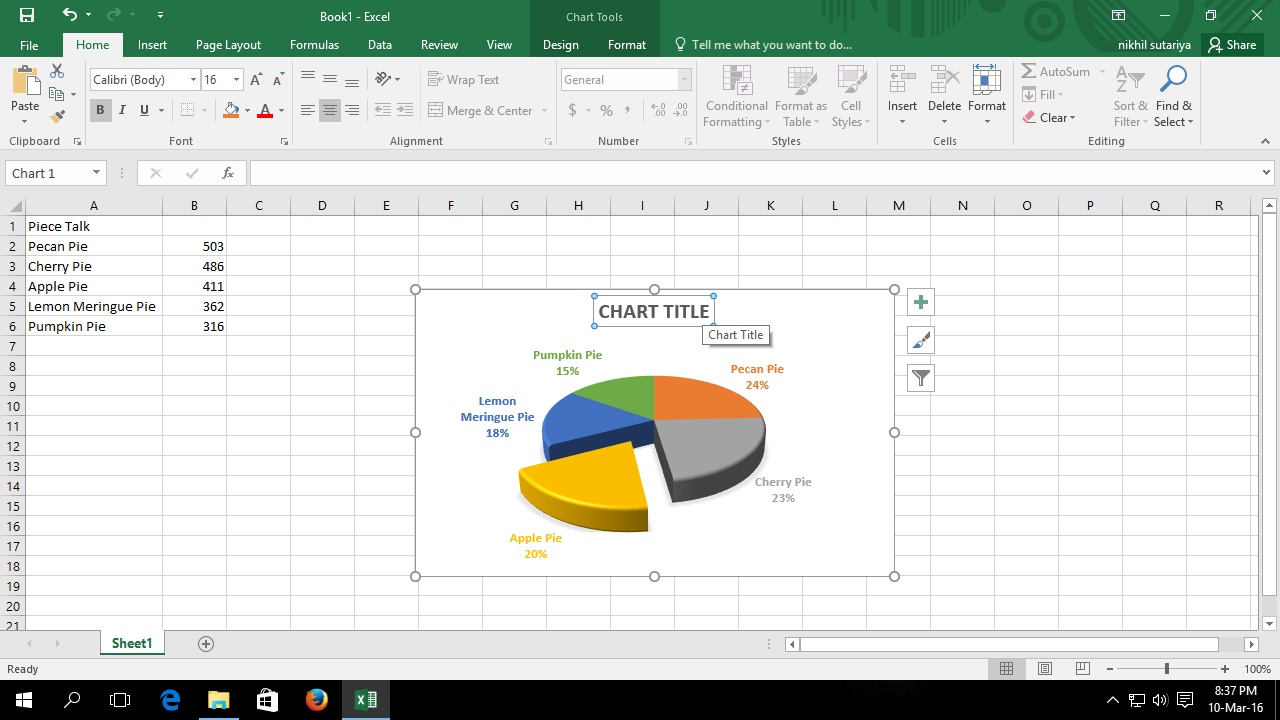1280x720 pixels.
Task: Switch to the Page Layout tab
Action: (x=228, y=45)
